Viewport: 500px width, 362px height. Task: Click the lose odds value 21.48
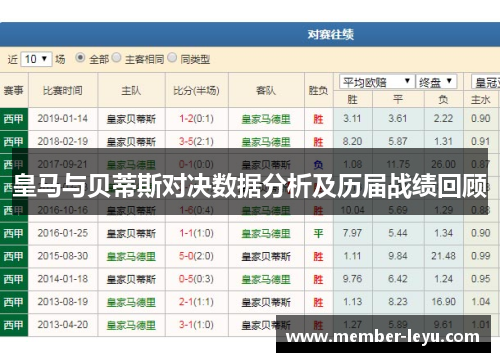[x=443, y=256]
